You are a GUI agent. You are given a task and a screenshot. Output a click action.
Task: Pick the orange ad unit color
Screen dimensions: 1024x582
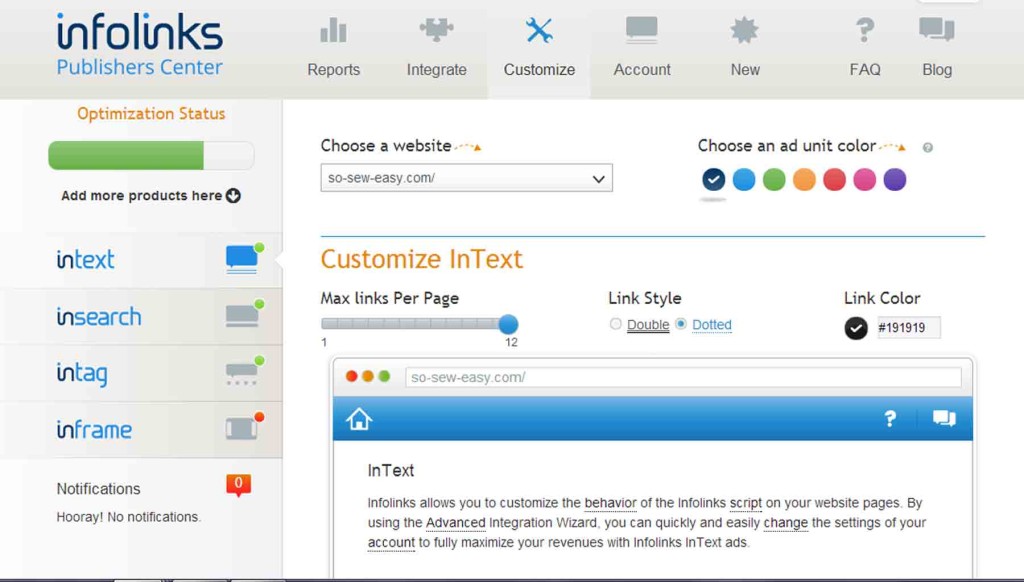[804, 179]
